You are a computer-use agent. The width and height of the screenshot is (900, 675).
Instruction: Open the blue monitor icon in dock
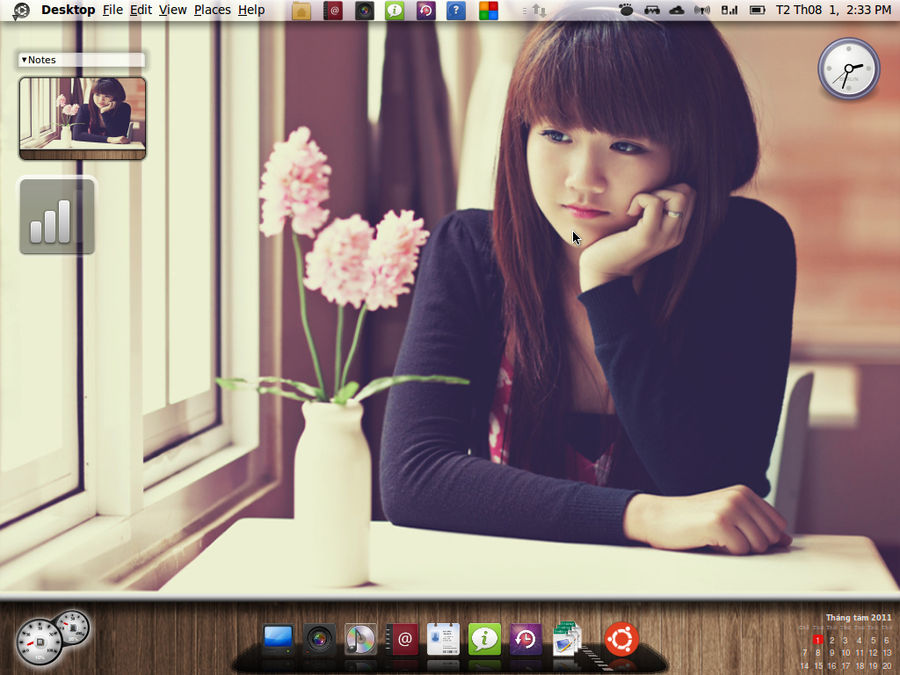(278, 639)
